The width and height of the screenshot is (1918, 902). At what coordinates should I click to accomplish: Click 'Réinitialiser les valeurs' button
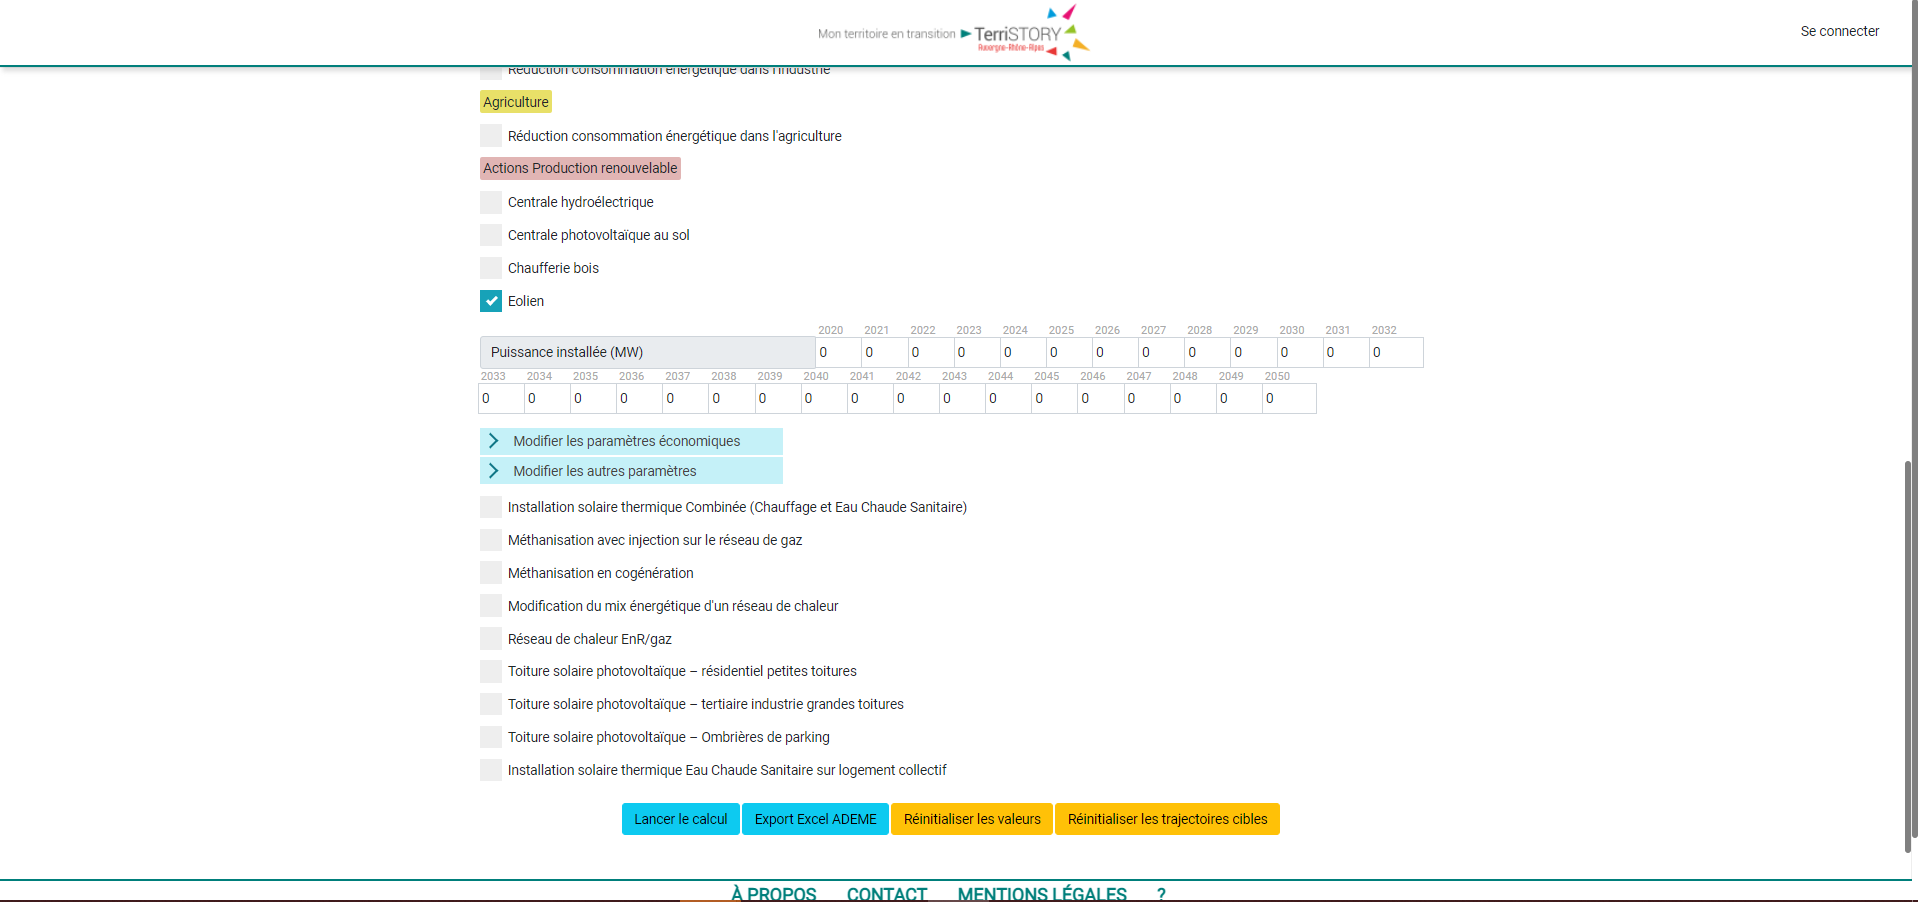(972, 819)
